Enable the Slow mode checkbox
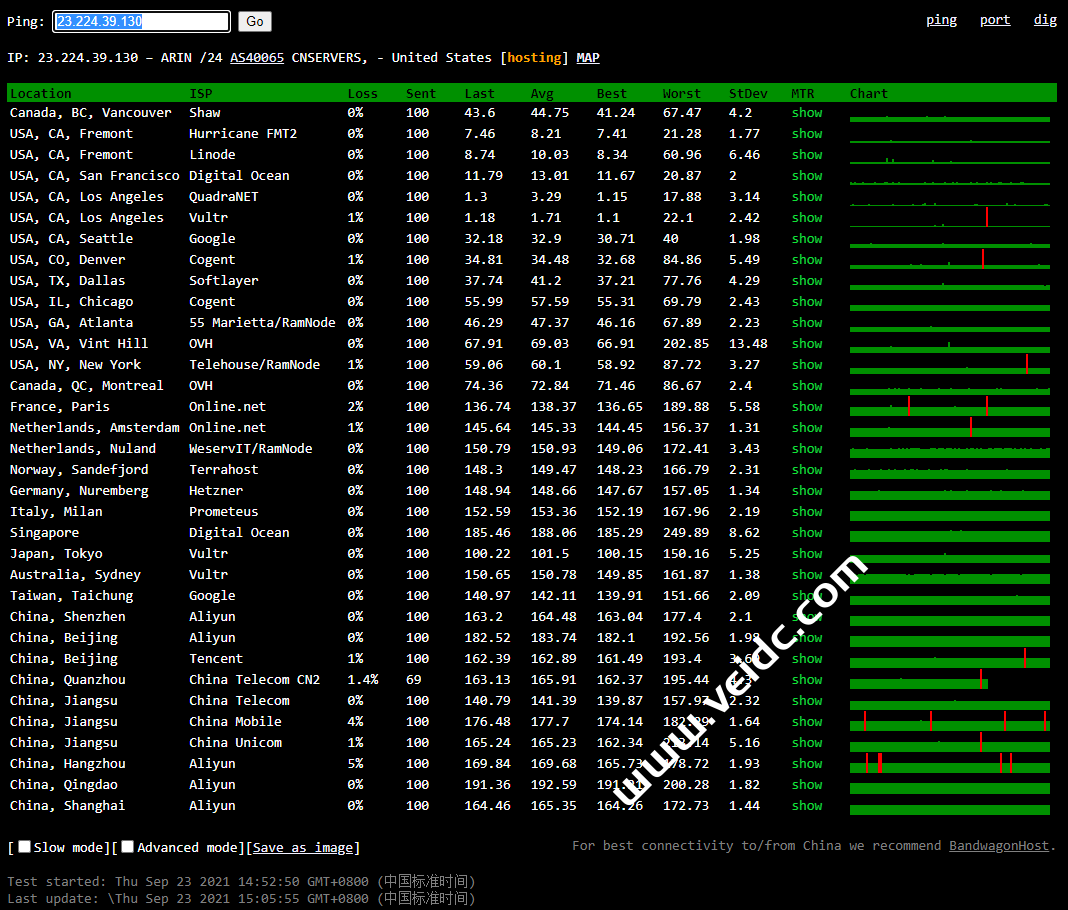Image resolution: width=1068 pixels, height=910 pixels. (25, 847)
